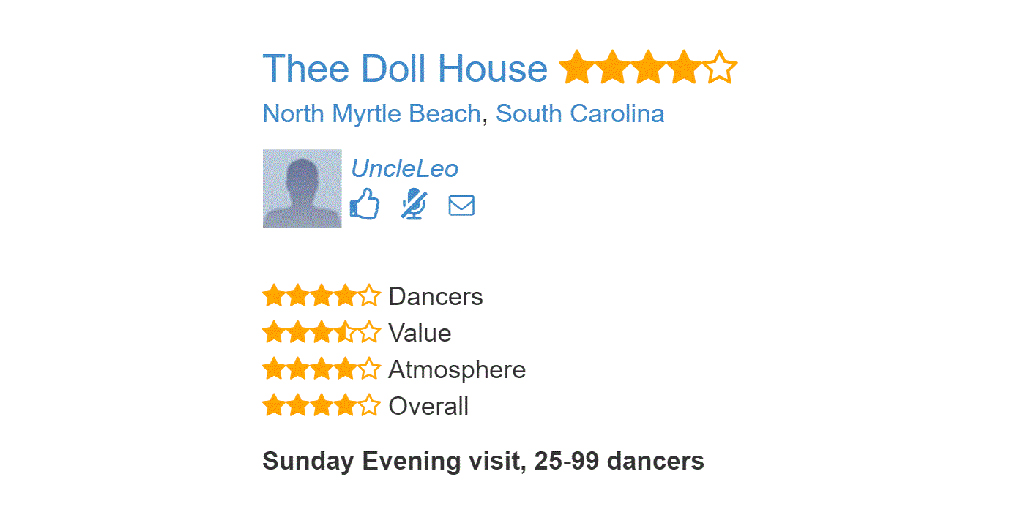Click the muted microphone icon under UncleLeo
Screen dimensions: 1024x512
pos(413,204)
